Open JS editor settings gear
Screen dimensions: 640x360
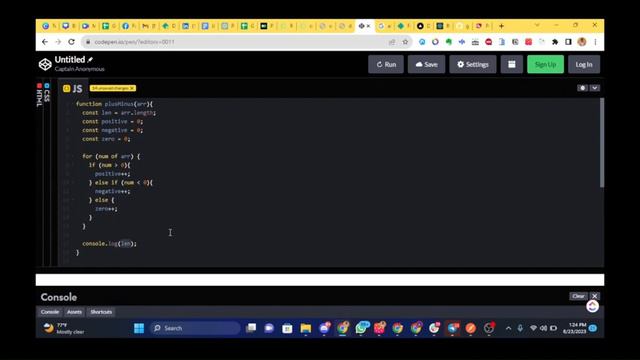tap(582, 88)
